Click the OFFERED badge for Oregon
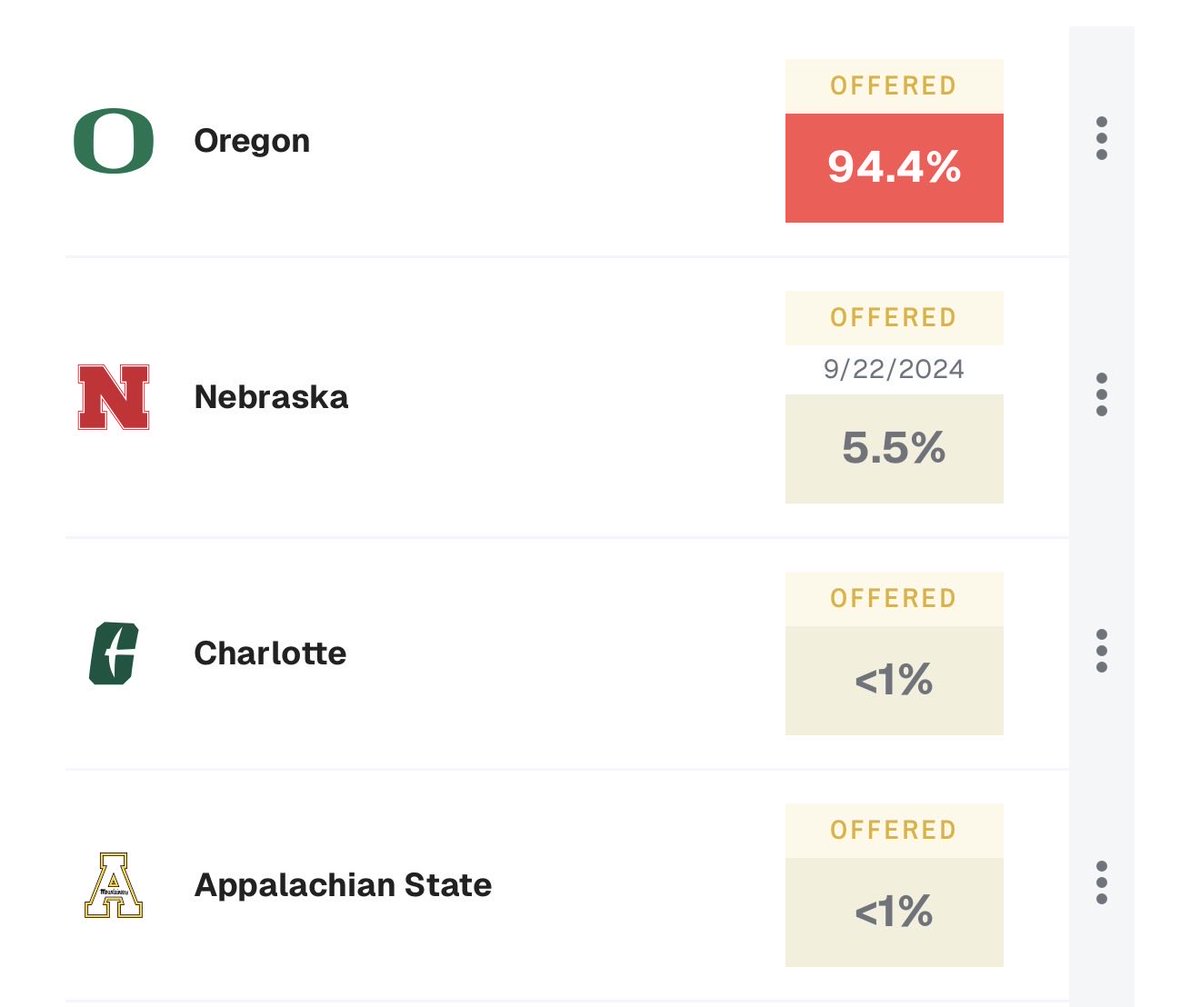Screen dimensions: 1200x1007 tap(894, 86)
